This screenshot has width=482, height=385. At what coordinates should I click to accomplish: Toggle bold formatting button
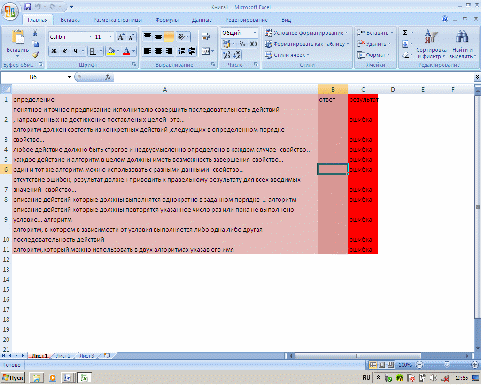coord(54,51)
